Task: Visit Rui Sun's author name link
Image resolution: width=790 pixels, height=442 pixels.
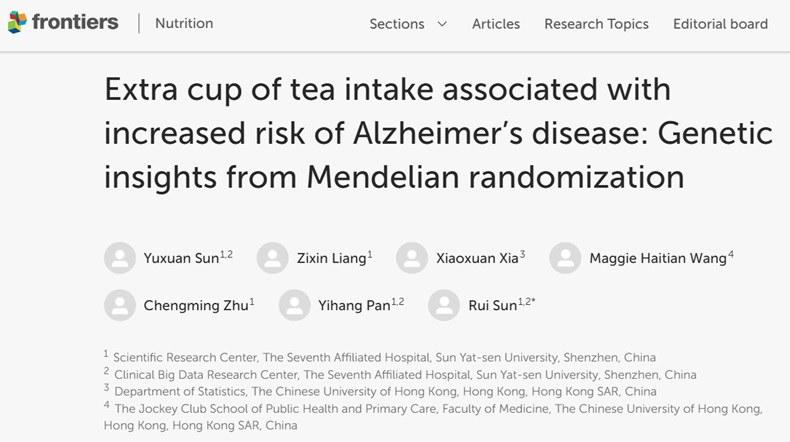Action: pos(492,305)
